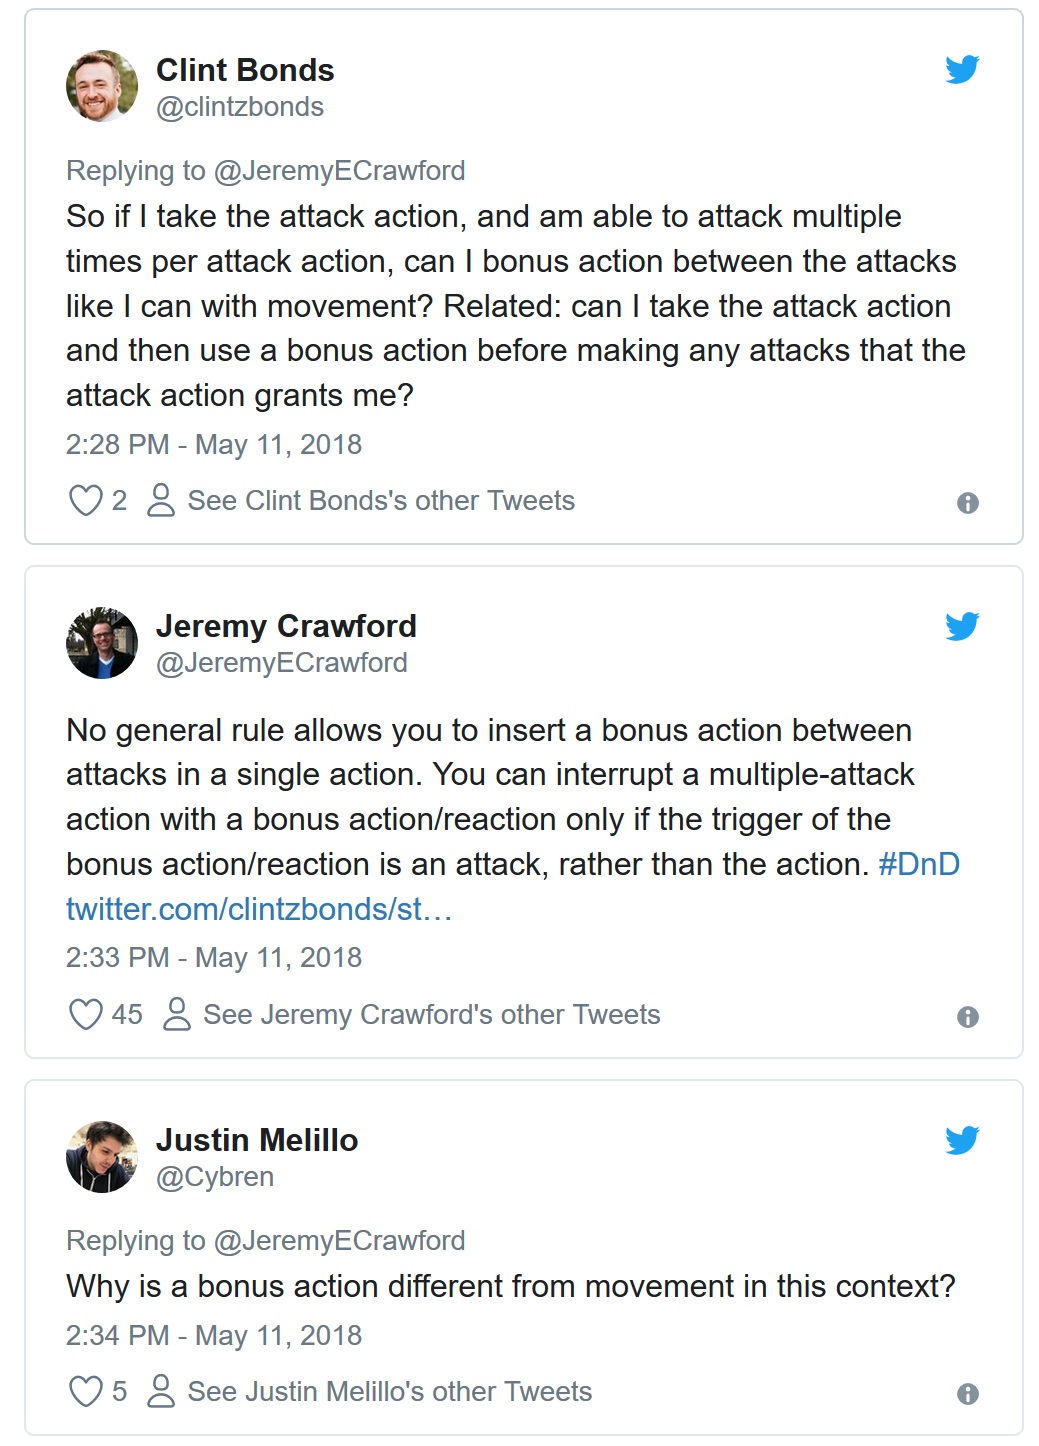Screen dimensions: 1039x1446
Task: Open the @Cybren handle
Action: click(x=215, y=1177)
